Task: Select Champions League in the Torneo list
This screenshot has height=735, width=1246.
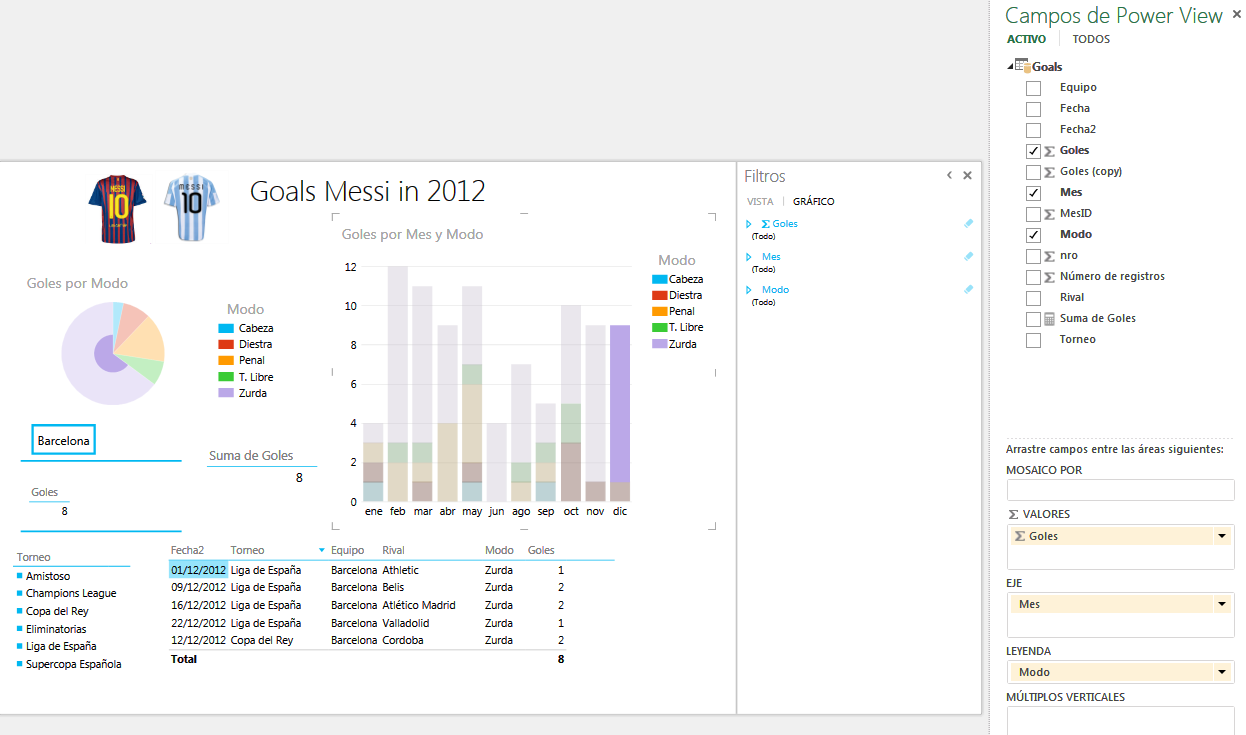Action: 72,592
